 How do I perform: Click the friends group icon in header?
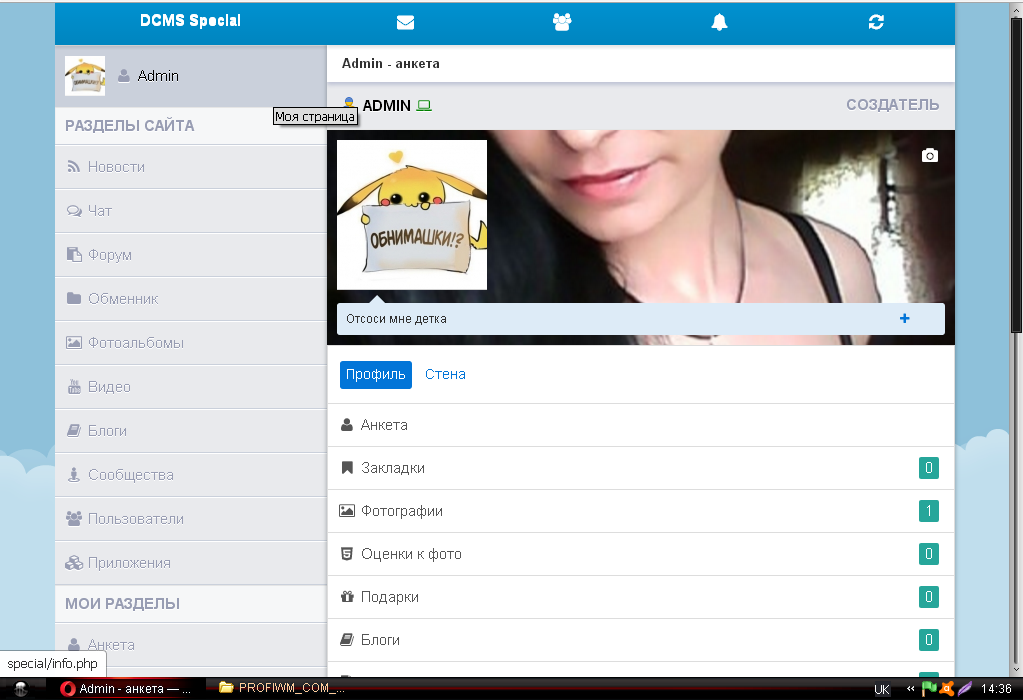[562, 22]
